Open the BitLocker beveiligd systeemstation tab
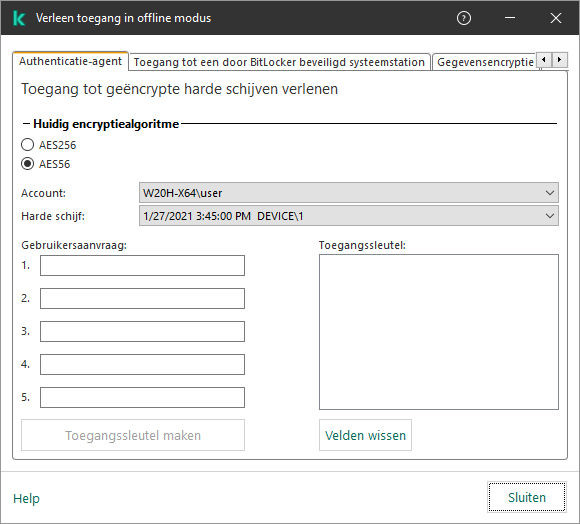The width and height of the screenshot is (580, 524). coord(279,62)
